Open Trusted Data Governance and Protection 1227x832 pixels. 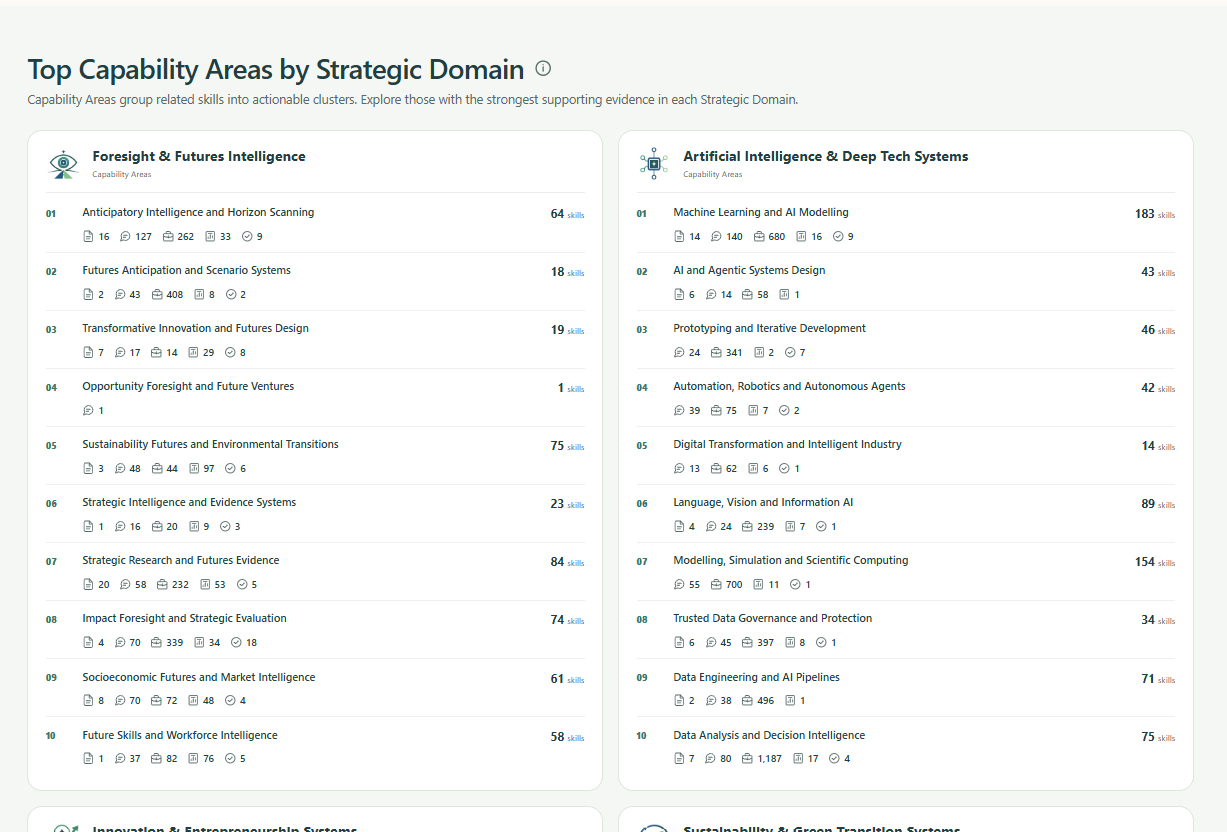(x=772, y=618)
